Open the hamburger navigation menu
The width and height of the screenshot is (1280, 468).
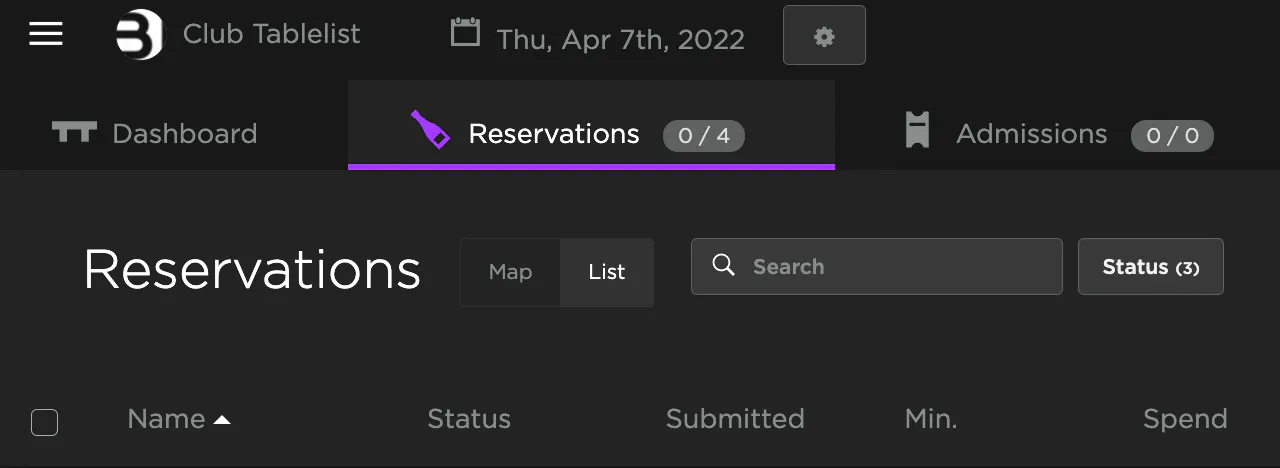point(46,34)
